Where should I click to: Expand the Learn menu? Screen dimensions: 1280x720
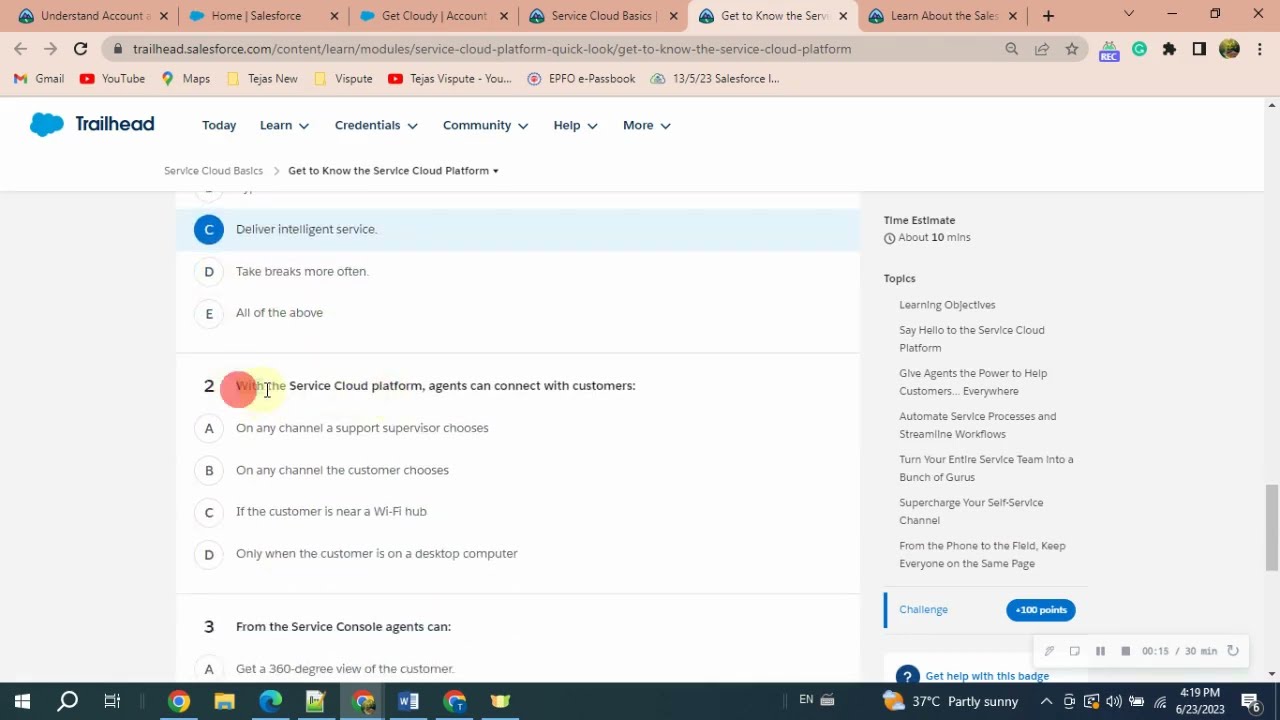284,125
